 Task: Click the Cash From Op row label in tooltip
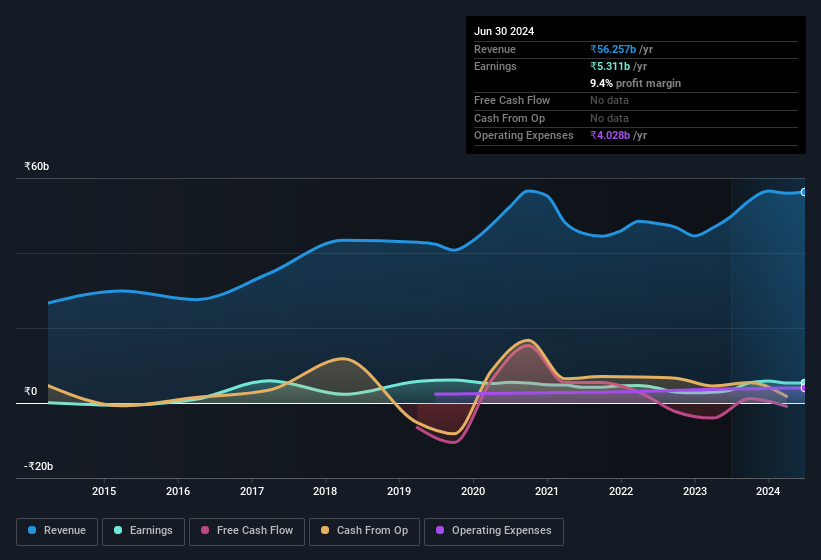tap(509, 118)
